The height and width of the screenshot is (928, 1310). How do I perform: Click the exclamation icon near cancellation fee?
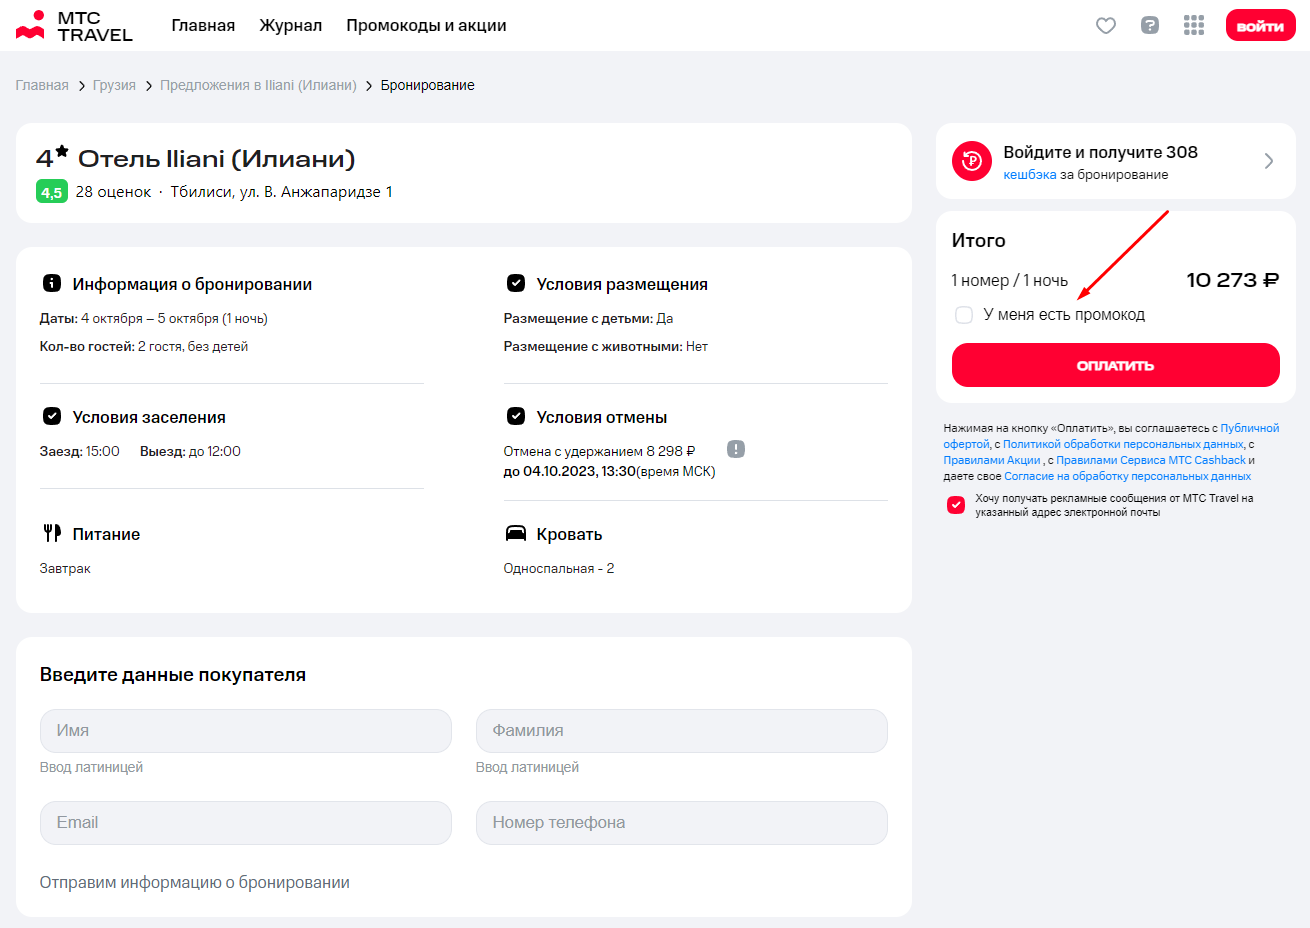pyautogui.click(x=736, y=449)
